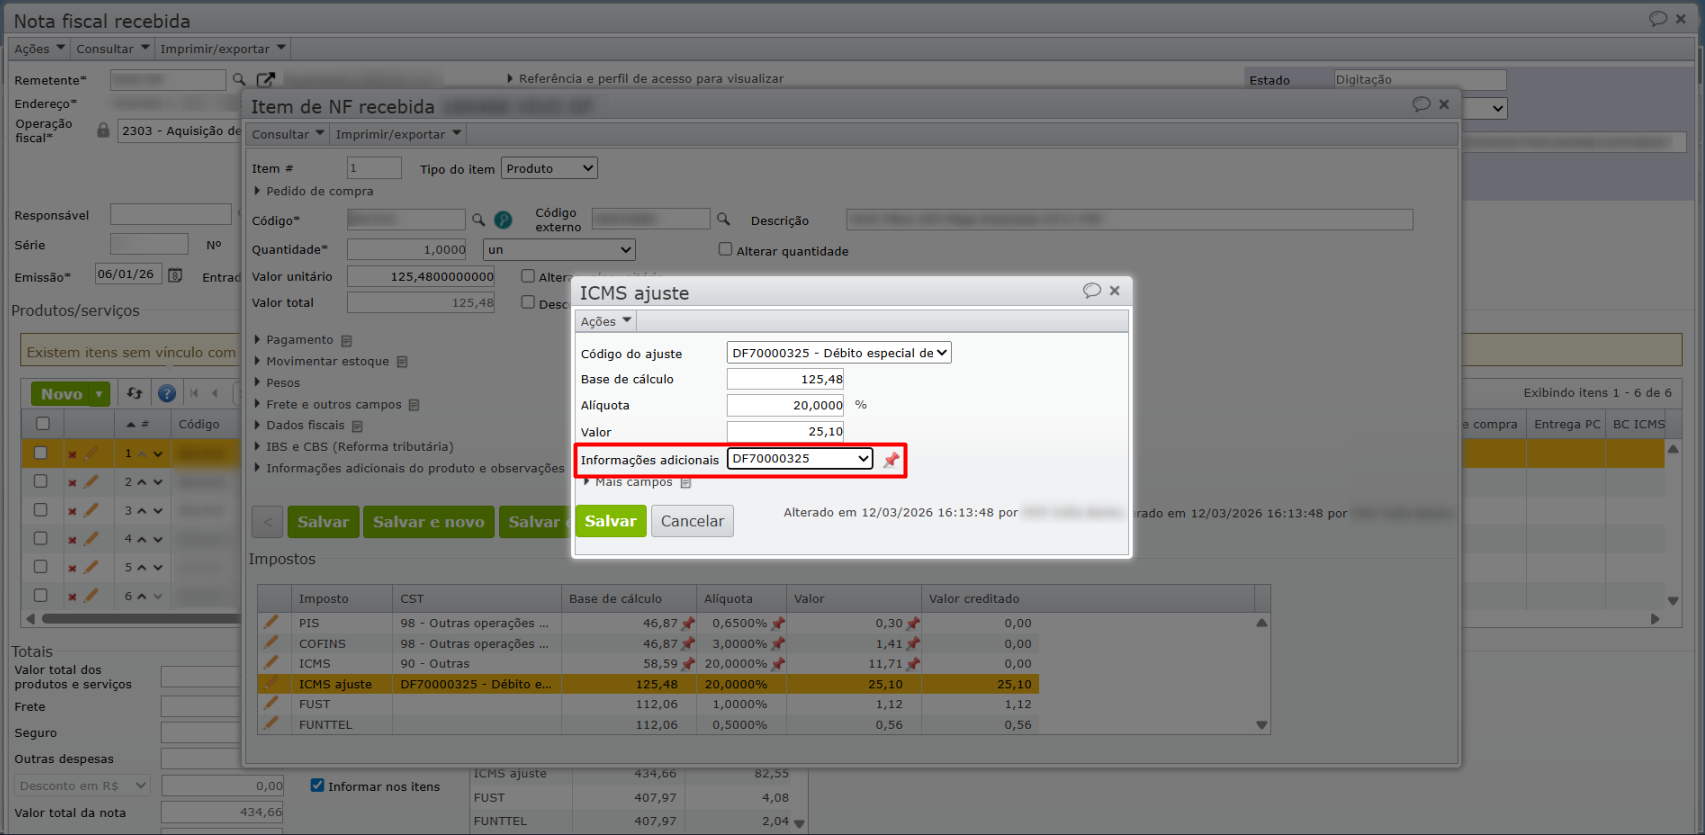1705x835 pixels.
Task: Expand the Movimentar estoque section
Action: pos(322,361)
